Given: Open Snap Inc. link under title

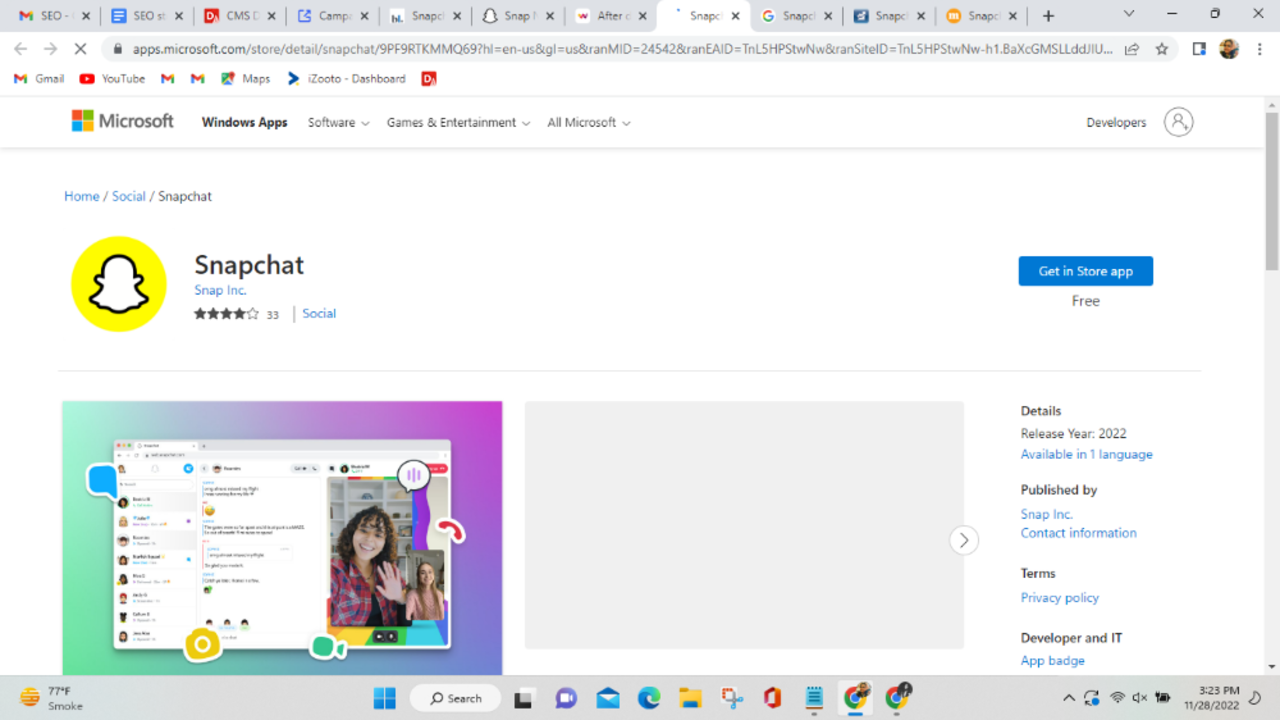Looking at the screenshot, I should coord(220,290).
